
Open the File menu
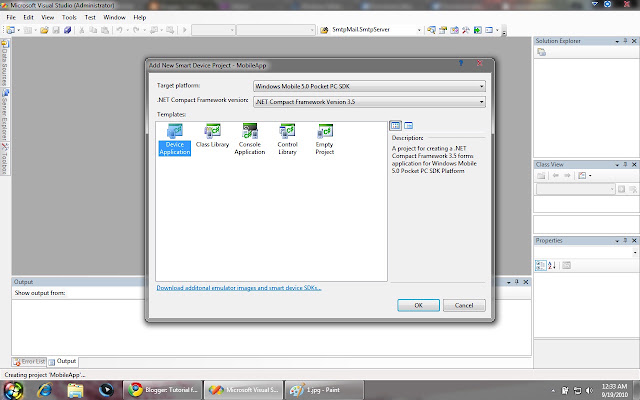(11, 18)
